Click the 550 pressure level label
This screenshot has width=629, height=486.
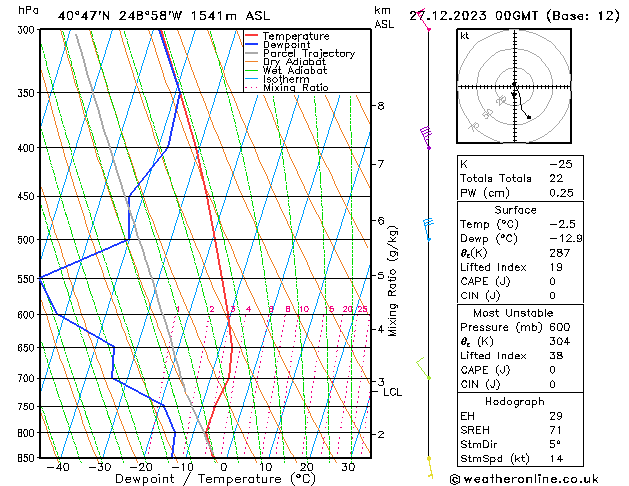[28, 279]
